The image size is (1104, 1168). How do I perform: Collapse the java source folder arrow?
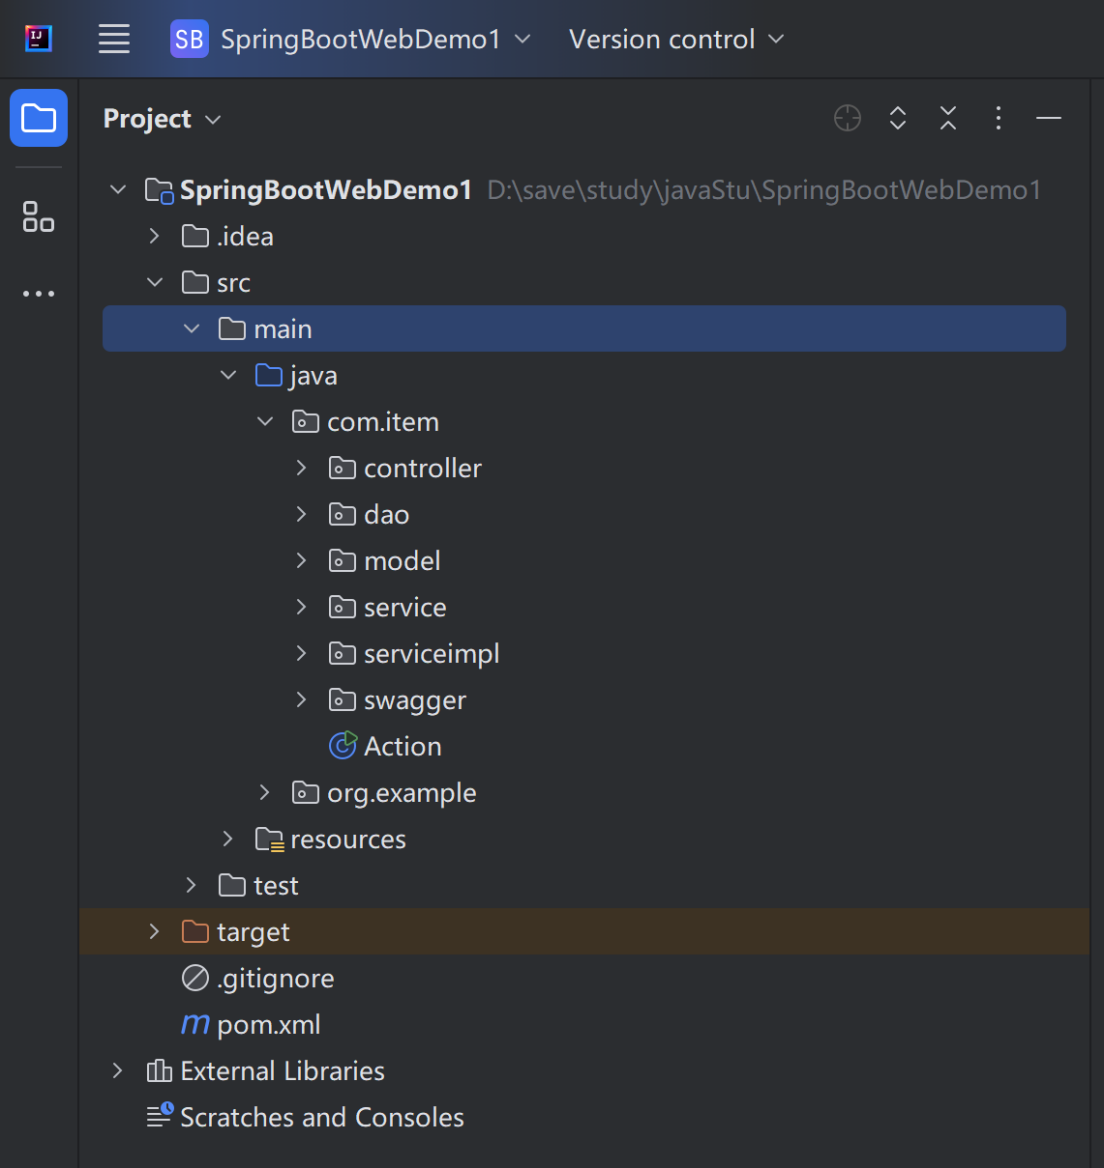[228, 375]
